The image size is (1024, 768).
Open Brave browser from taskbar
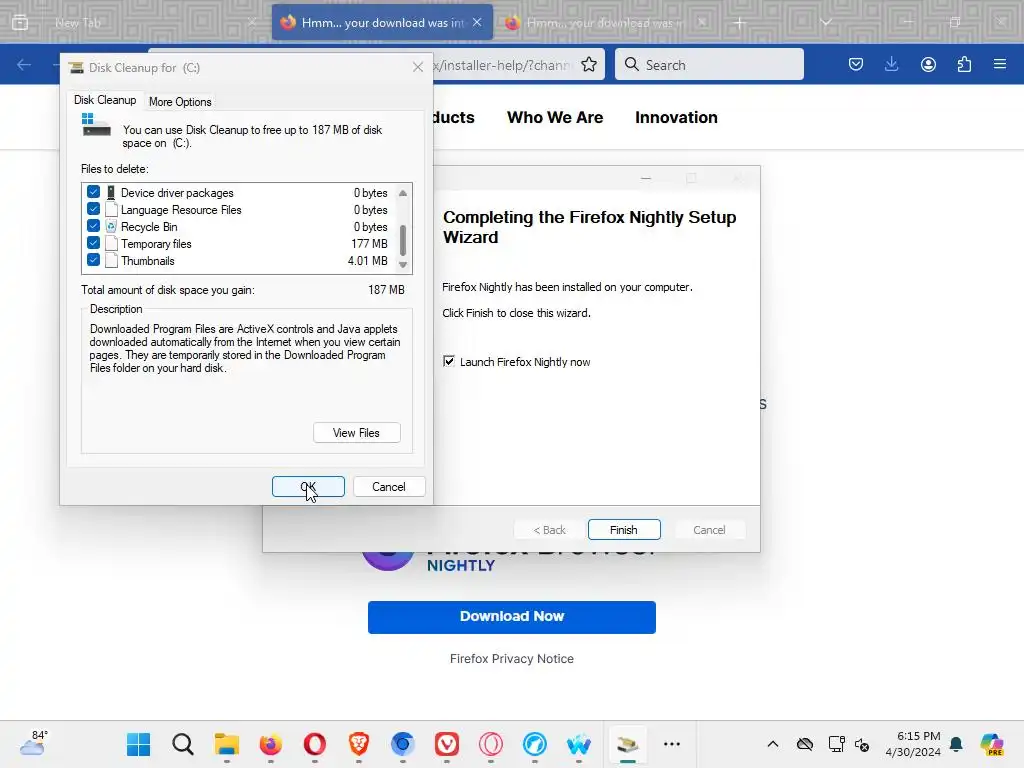pyautogui.click(x=359, y=744)
